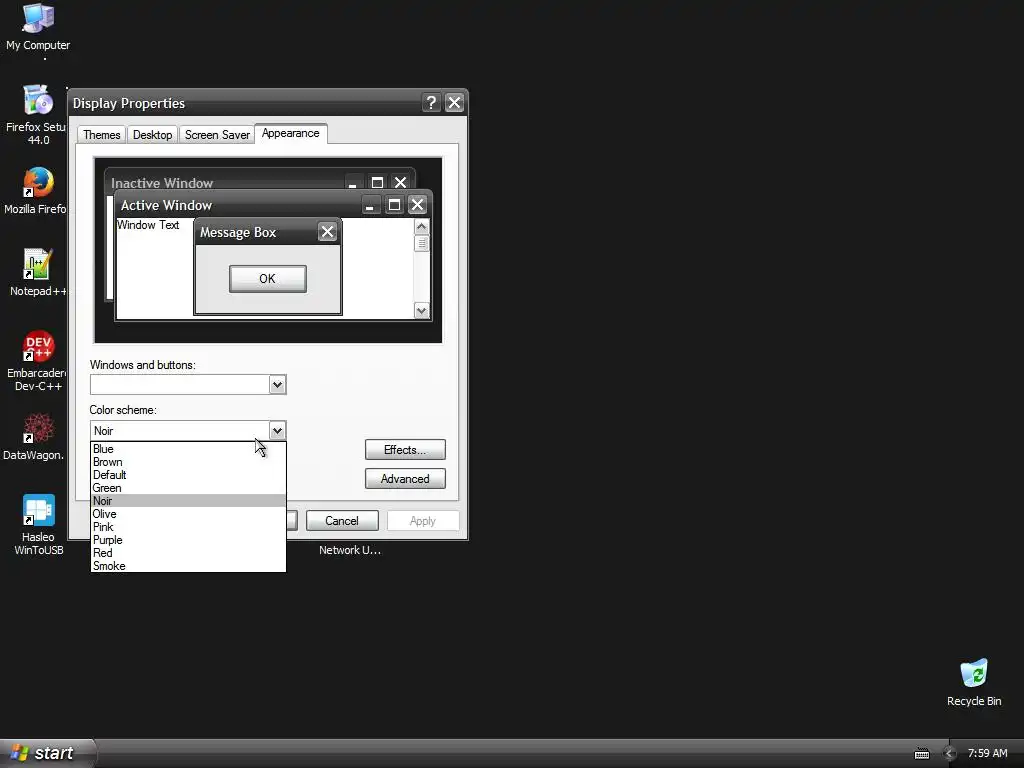Screen dimensions: 1024x768
Task: Click preview scrollbar thumb
Action: click(x=421, y=243)
